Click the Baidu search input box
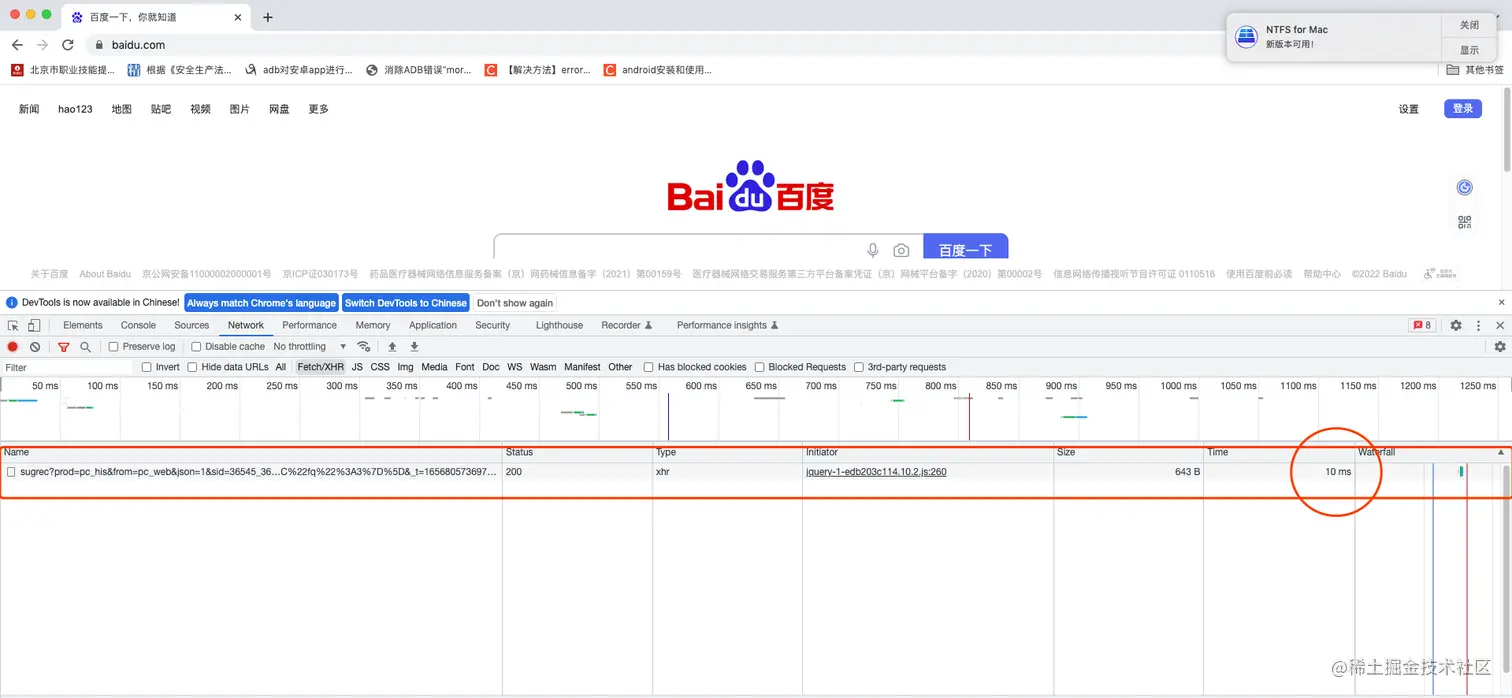1512x698 pixels. point(680,248)
